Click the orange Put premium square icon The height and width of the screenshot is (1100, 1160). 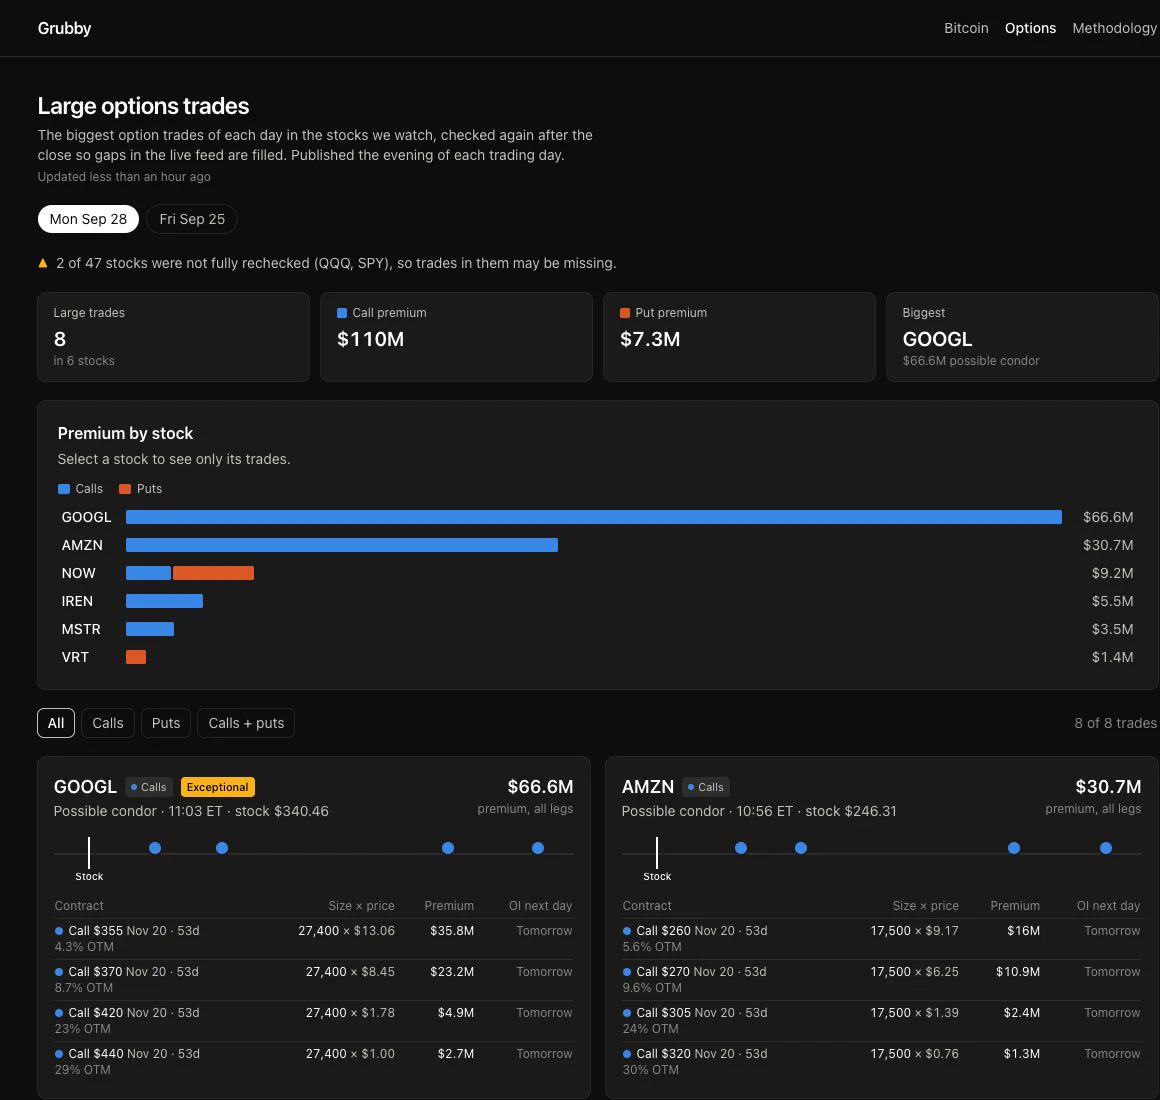point(624,313)
